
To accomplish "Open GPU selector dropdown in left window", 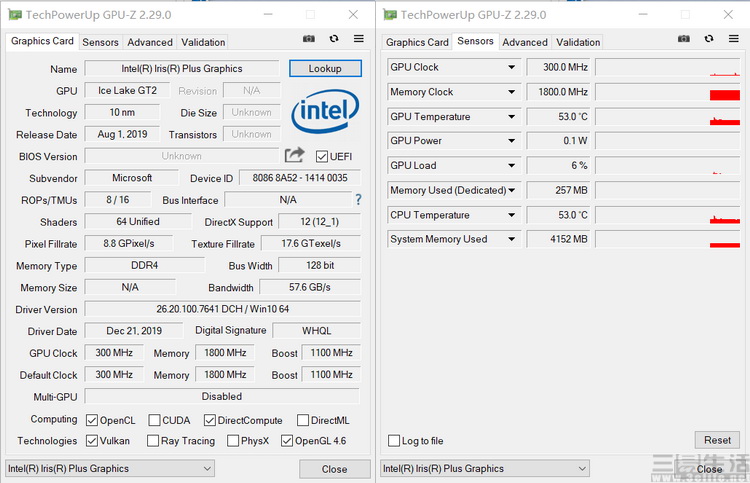I will [x=110, y=469].
